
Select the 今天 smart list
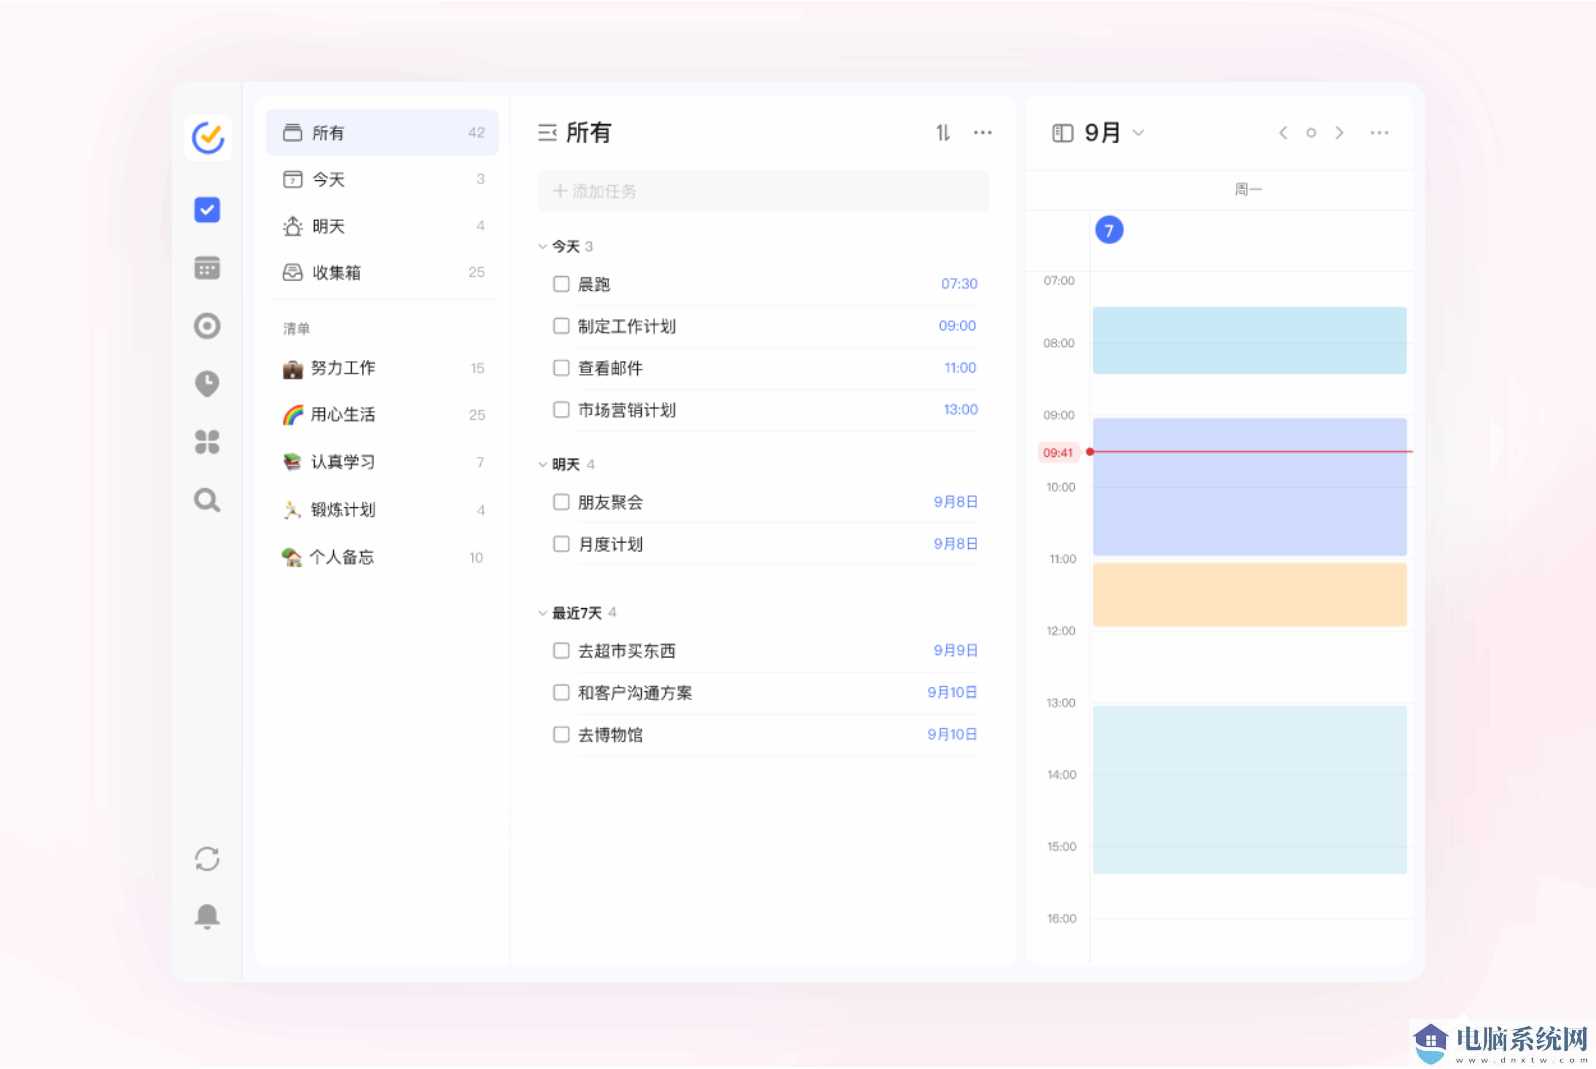coord(382,180)
